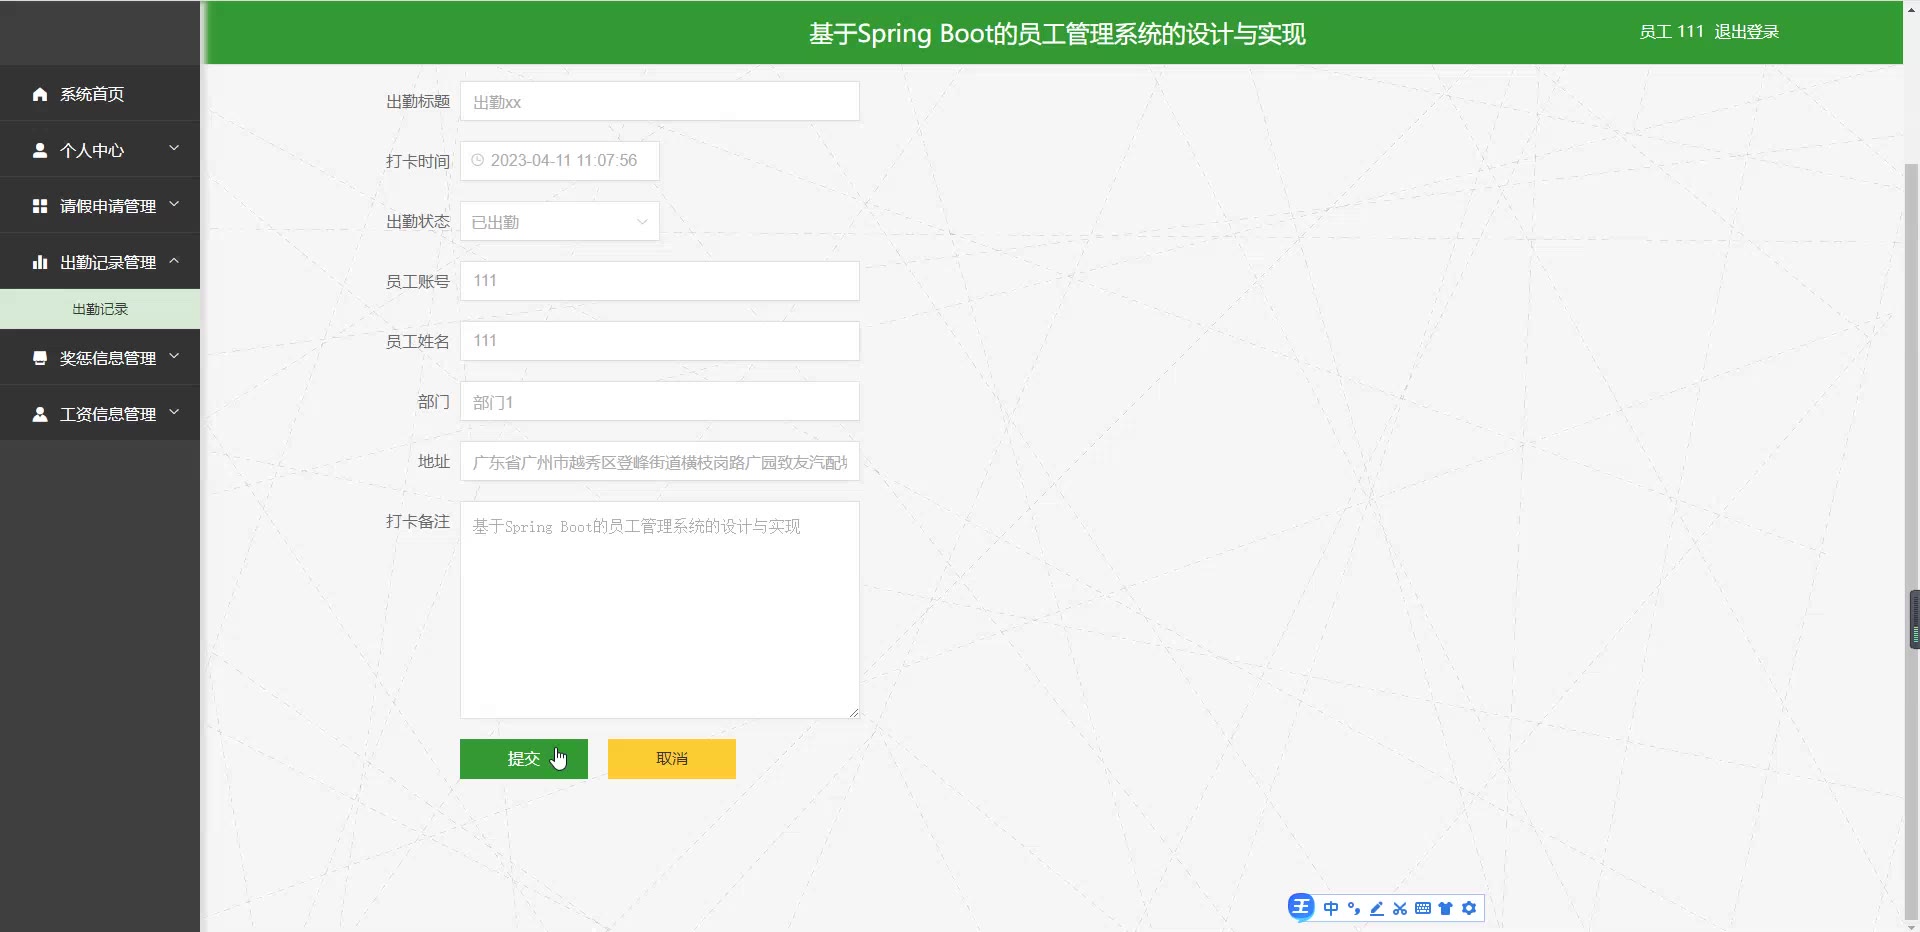Screen dimensions: 1920x932
Task: Expand the 工资信息管理 menu chevron
Action: (174, 413)
